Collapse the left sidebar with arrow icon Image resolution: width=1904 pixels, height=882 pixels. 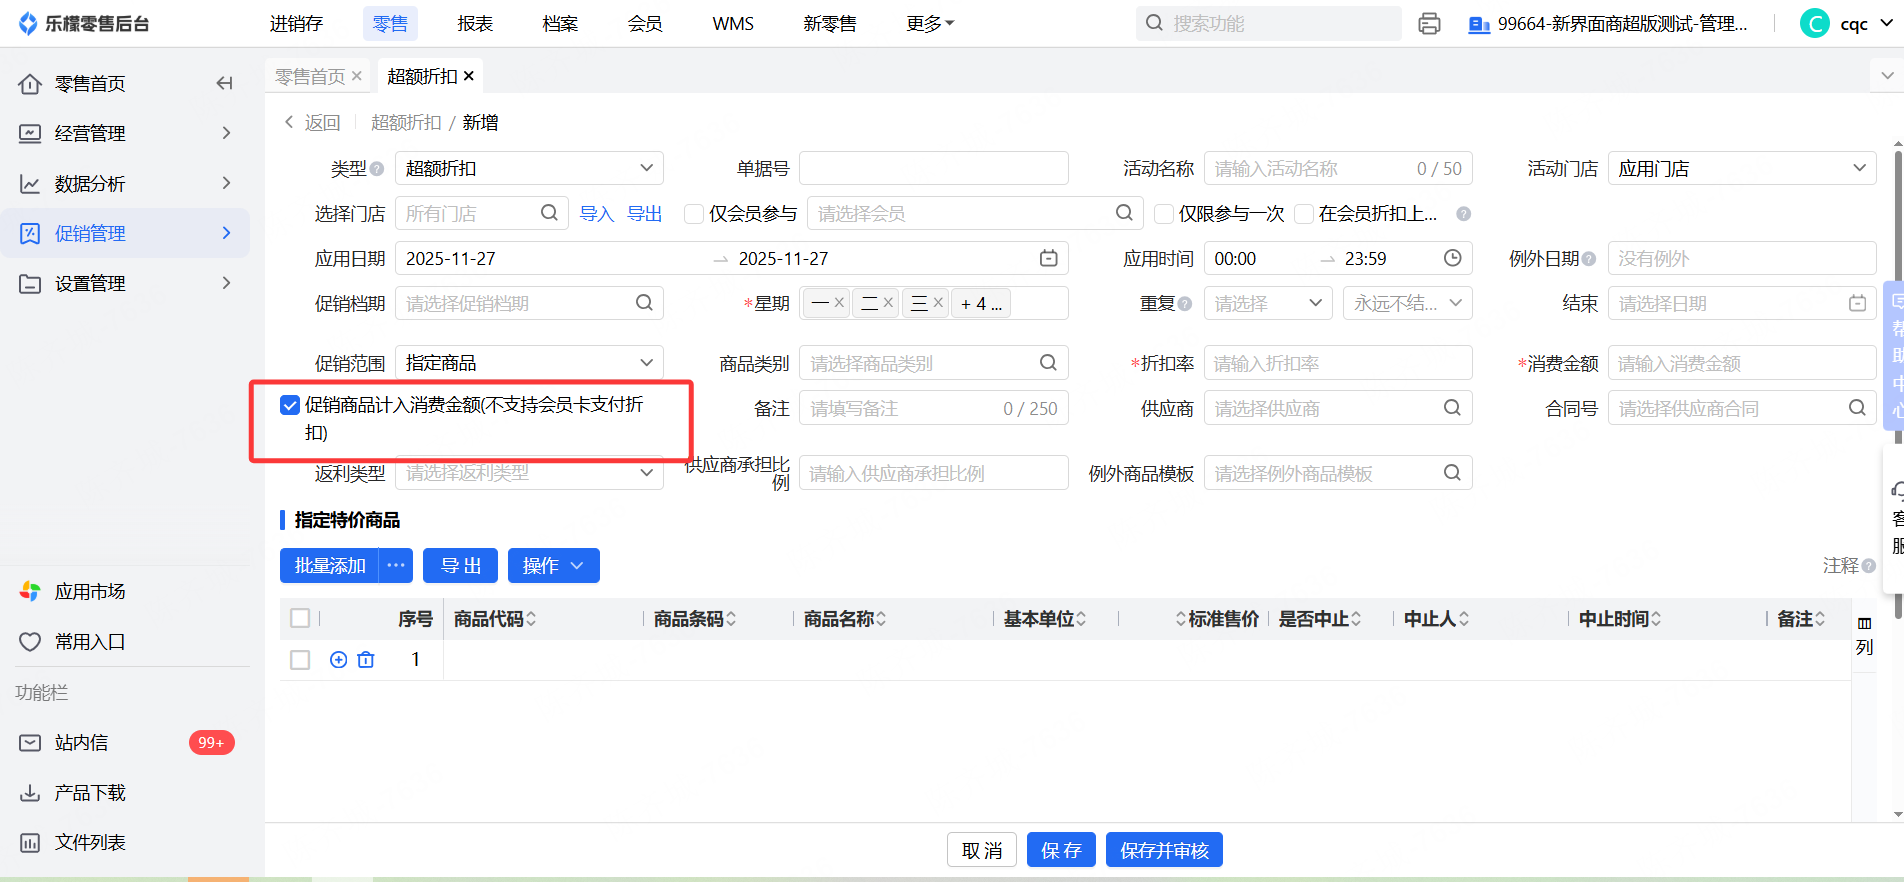(224, 83)
